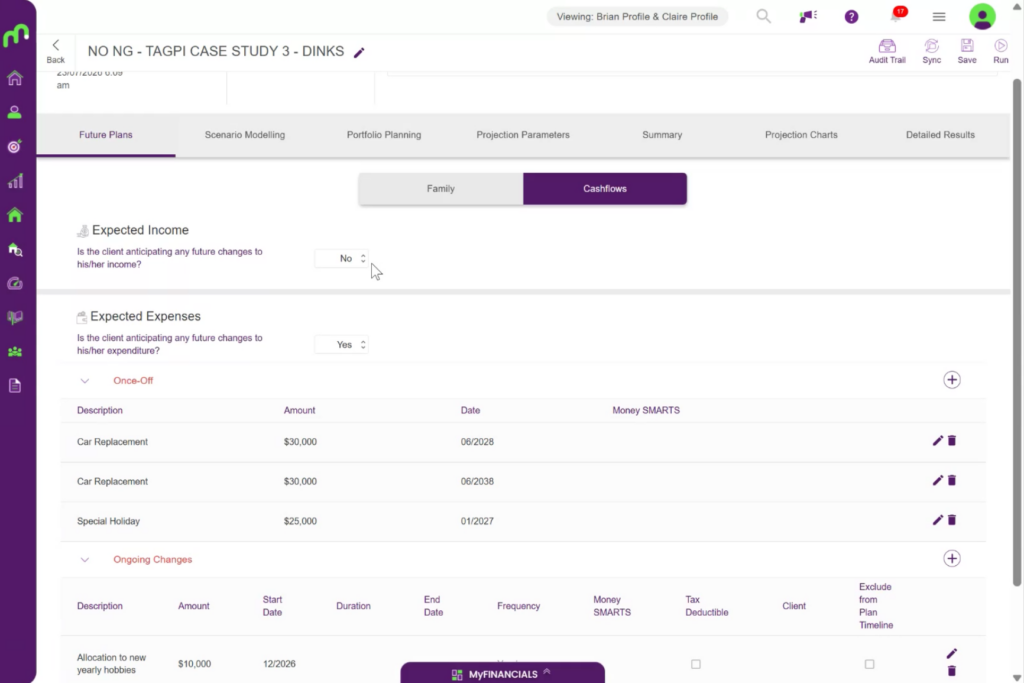Screen dimensions: 1024x683
Task: Delete the Car Replacement 06/2038 row
Action: pos(952,481)
